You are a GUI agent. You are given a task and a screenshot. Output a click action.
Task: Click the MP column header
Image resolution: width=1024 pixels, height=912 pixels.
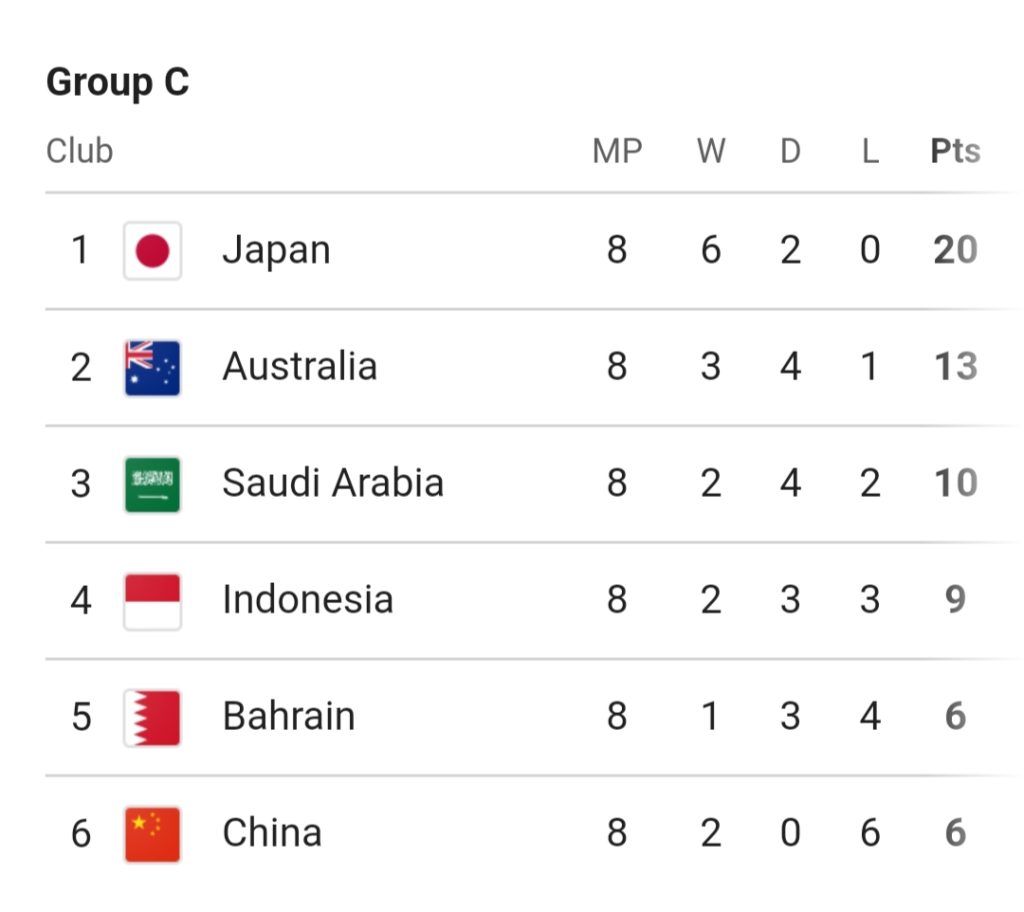click(617, 152)
